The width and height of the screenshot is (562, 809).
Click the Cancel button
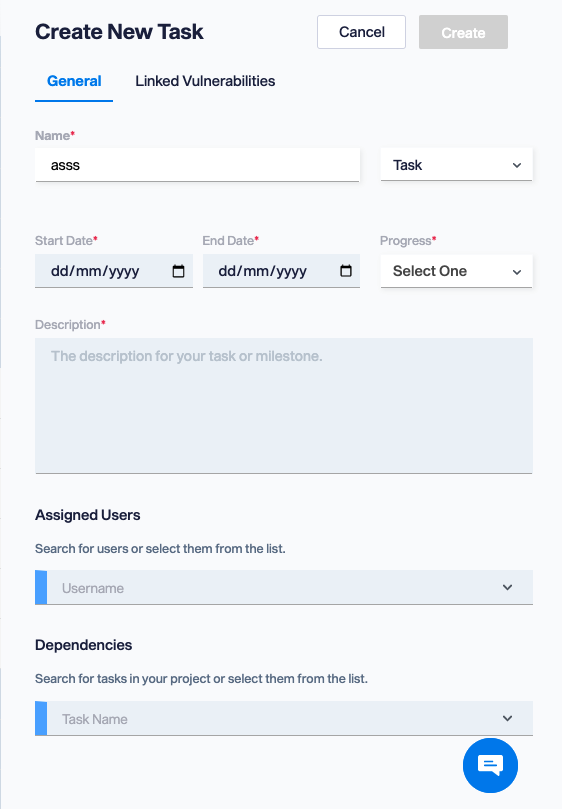pyautogui.click(x=361, y=32)
